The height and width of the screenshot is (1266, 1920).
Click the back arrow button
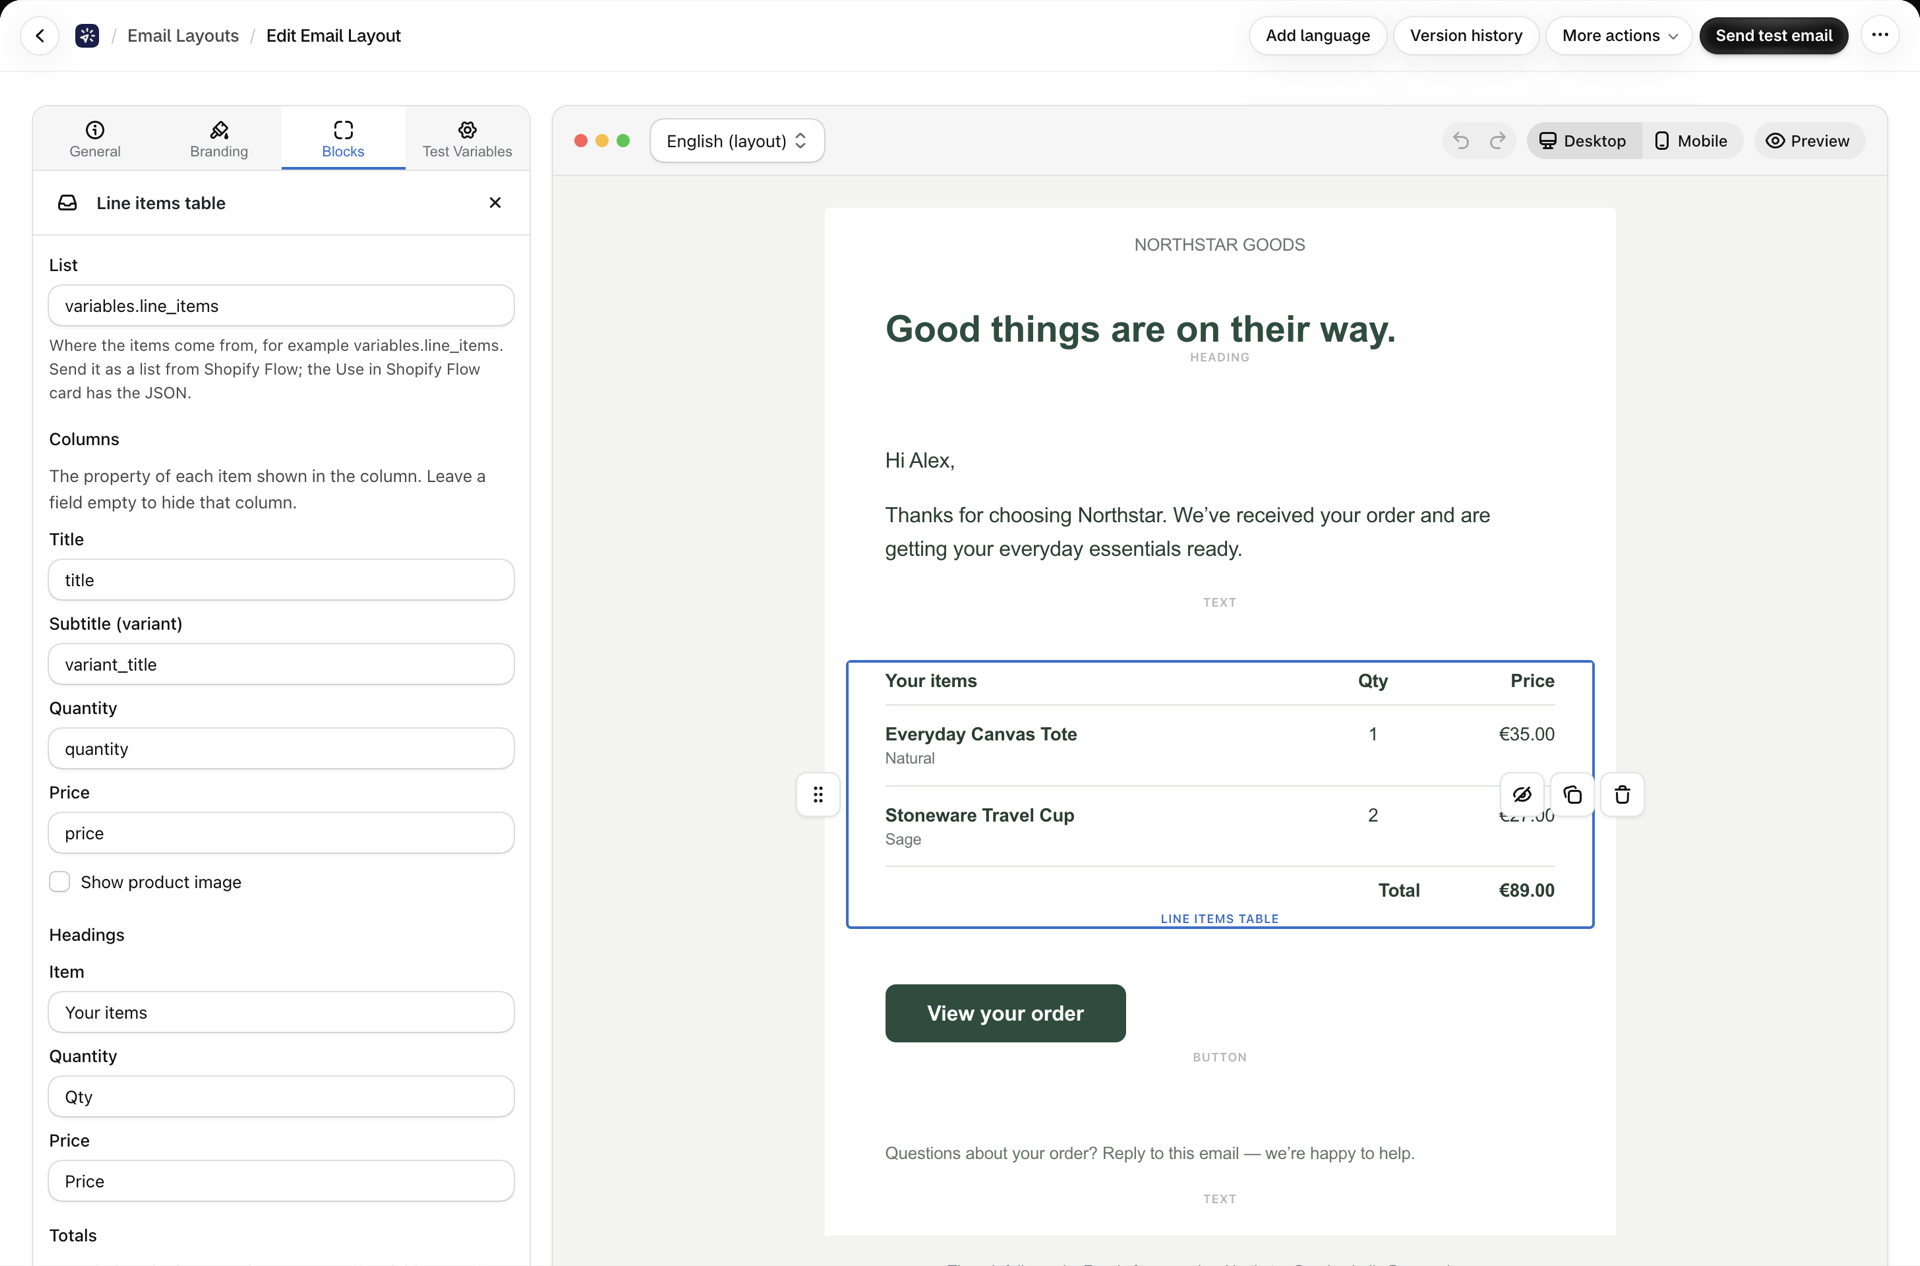pos(40,36)
